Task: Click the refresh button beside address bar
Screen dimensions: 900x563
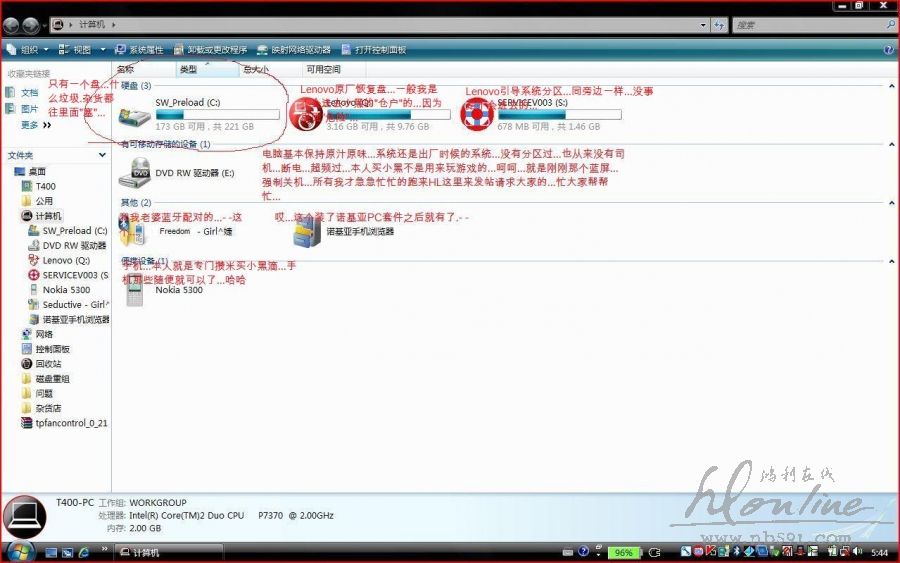Action: tap(719, 25)
